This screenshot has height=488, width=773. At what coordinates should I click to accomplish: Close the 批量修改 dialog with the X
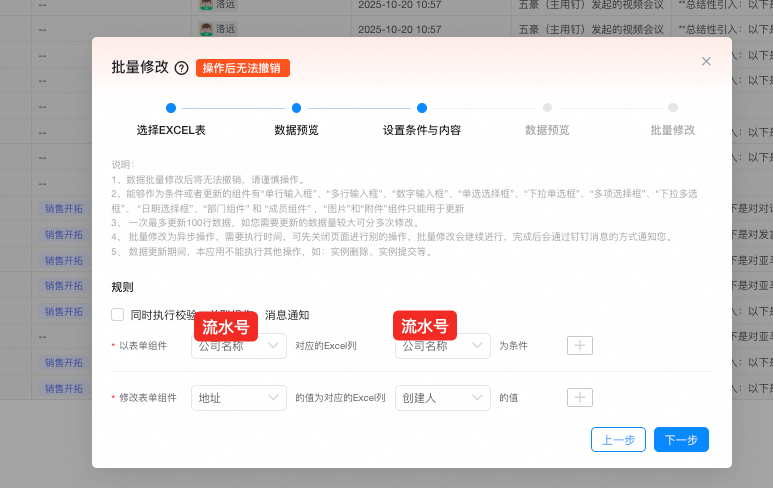coord(706,61)
